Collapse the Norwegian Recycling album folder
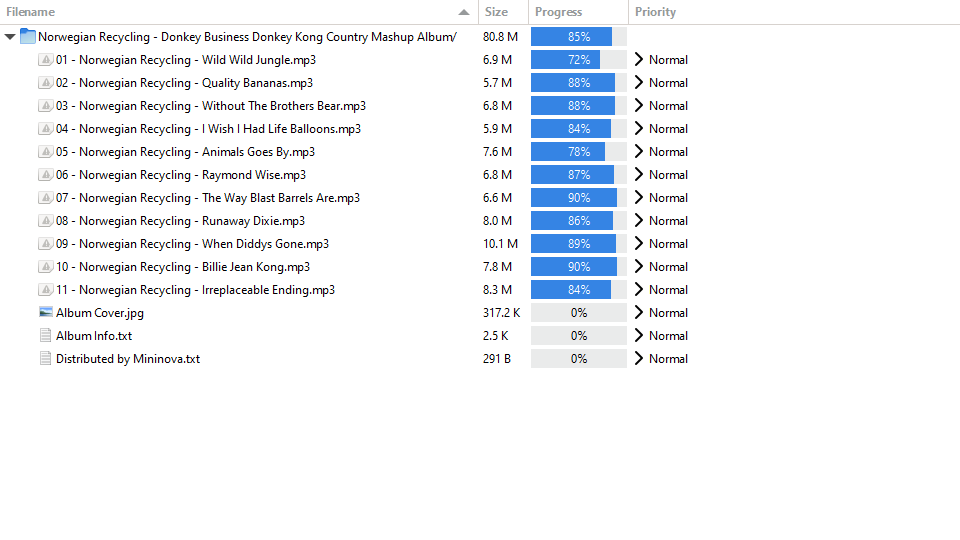Screen dimensions: 960x540 (x=10, y=37)
